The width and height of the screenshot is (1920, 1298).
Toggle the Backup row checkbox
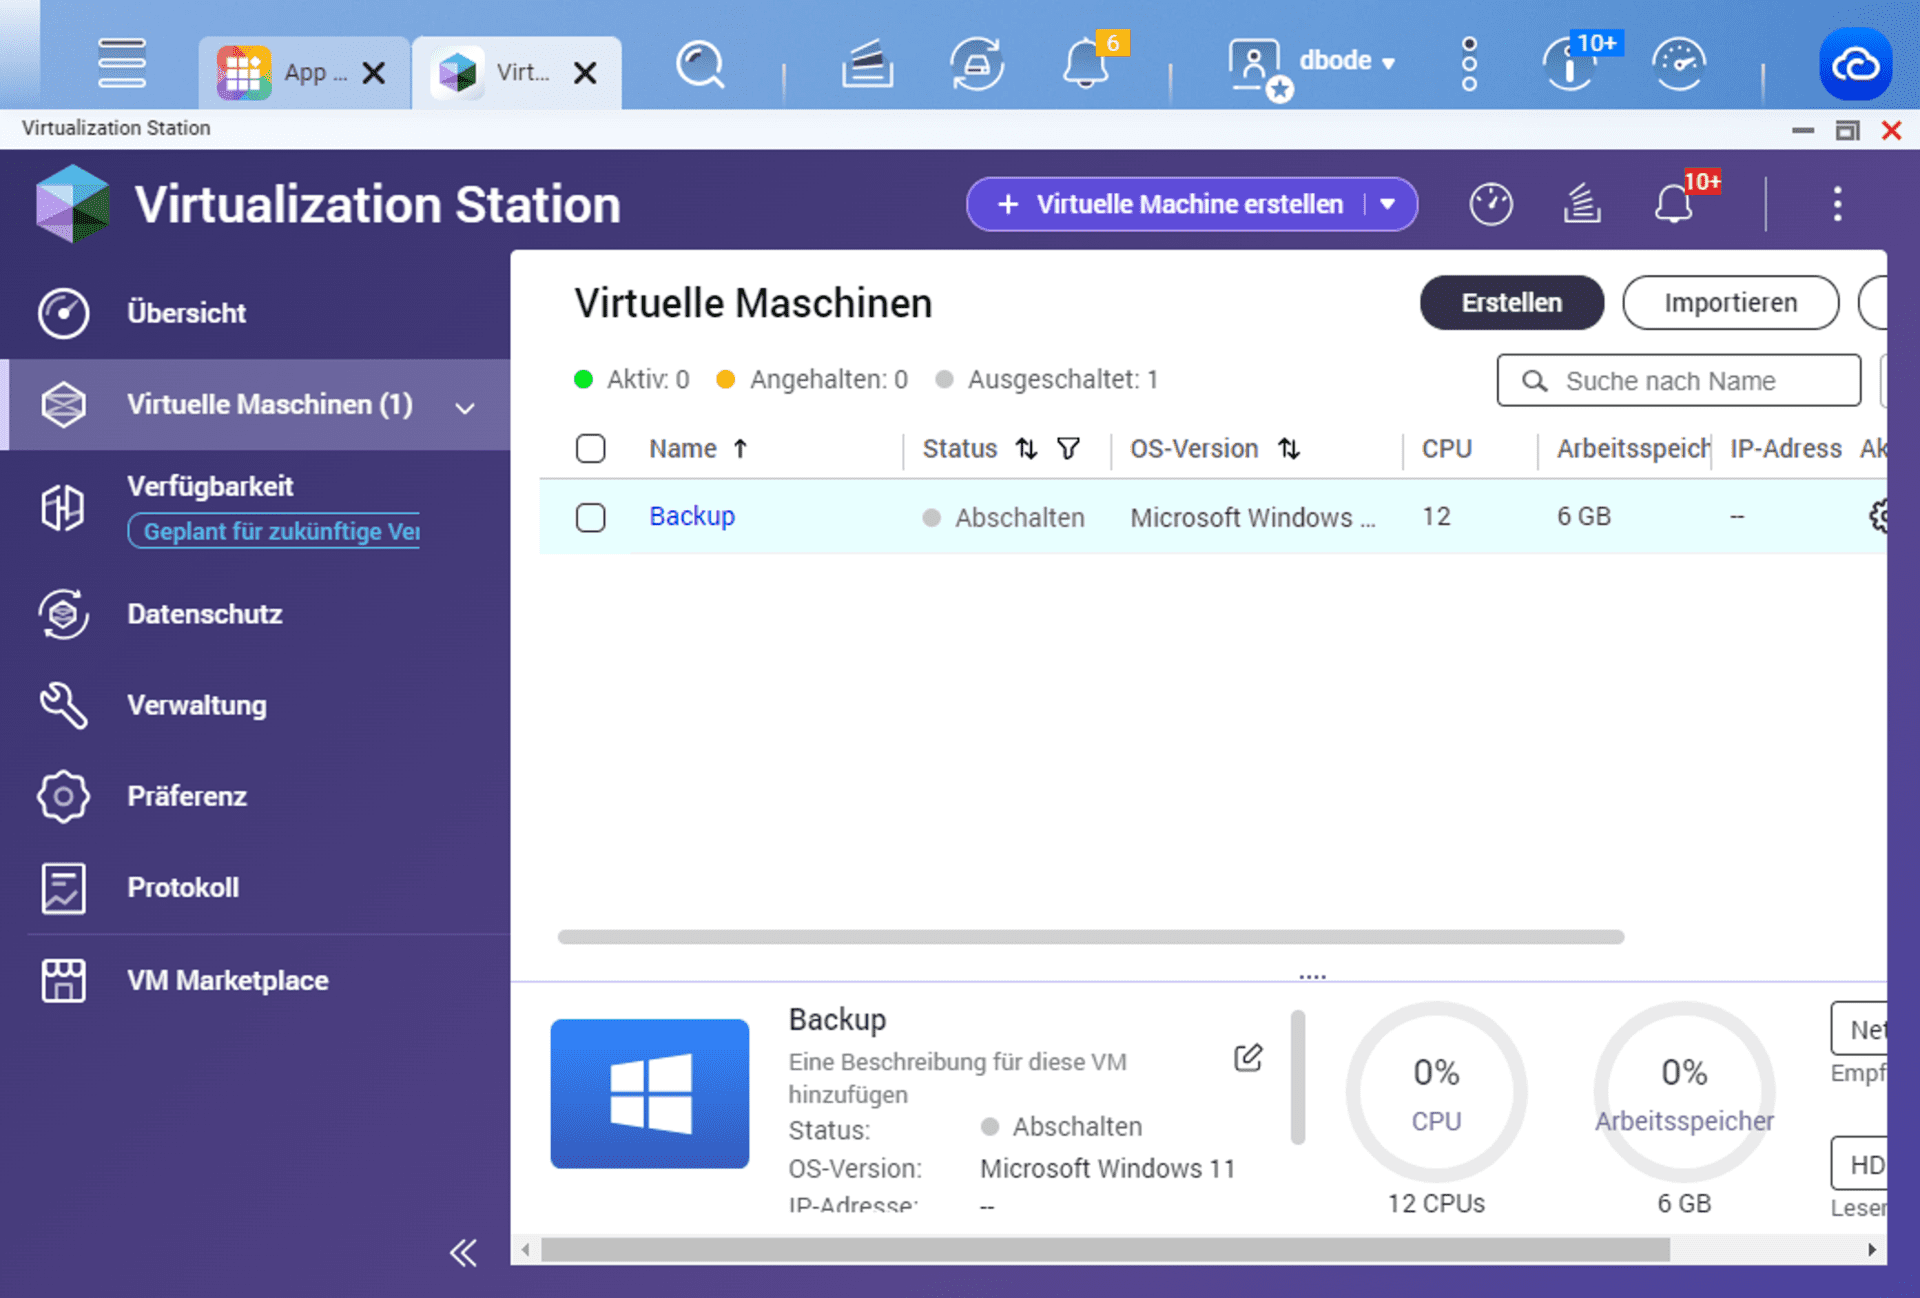[x=590, y=517]
